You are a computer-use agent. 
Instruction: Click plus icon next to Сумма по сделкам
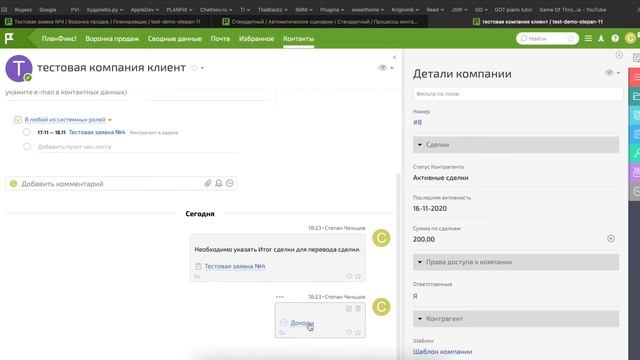click(x=611, y=238)
